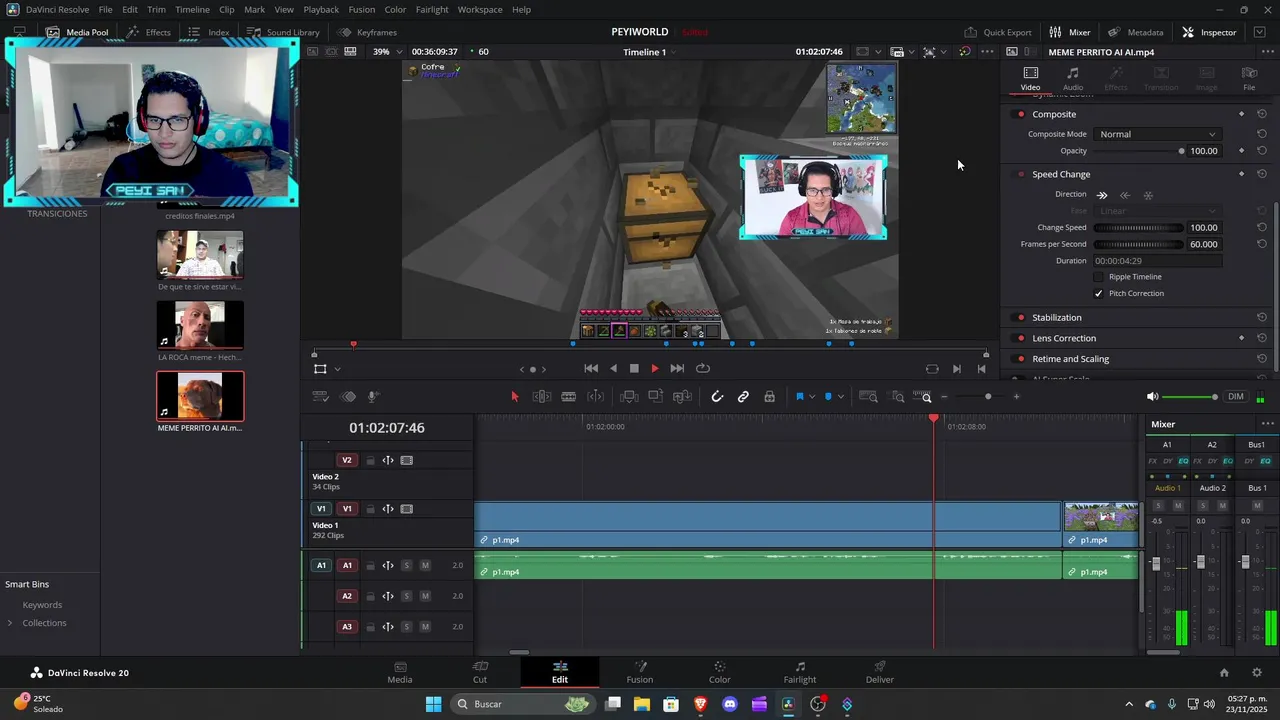The image size is (1280, 720).
Task: Uncheck the Pitch Correction checkbox
Action: point(1098,293)
